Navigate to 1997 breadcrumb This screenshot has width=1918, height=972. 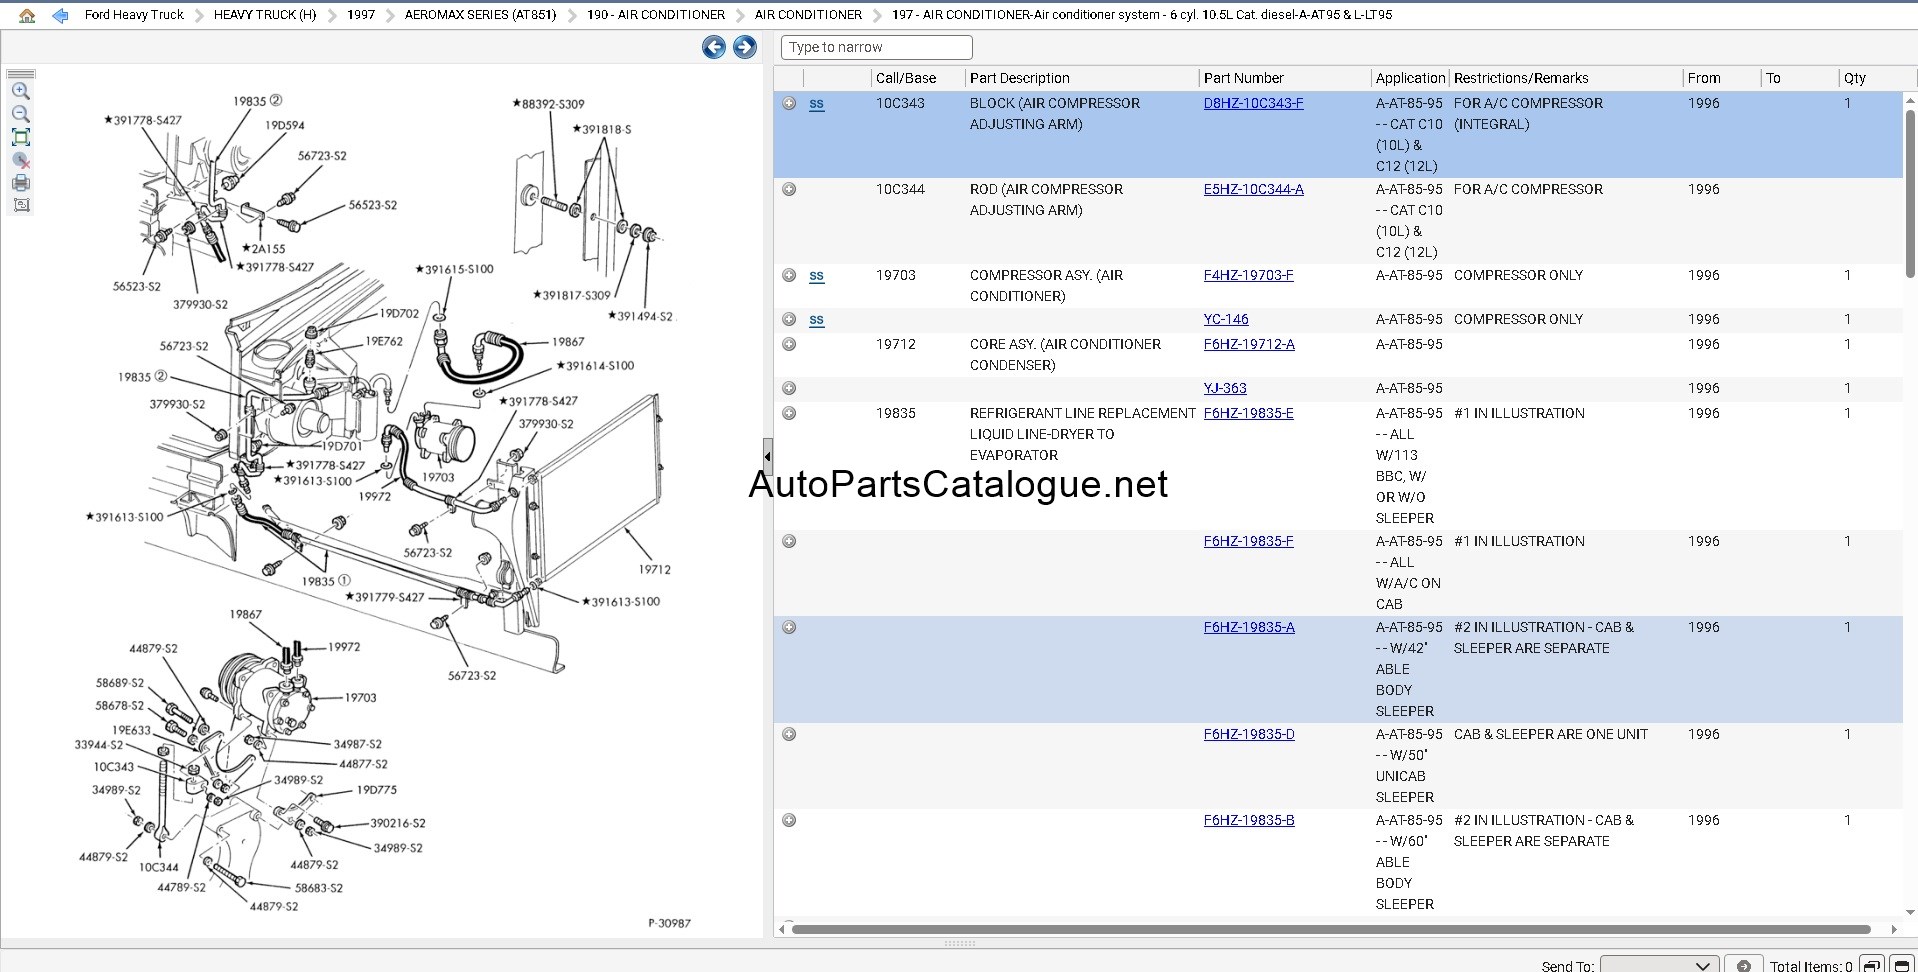click(x=361, y=15)
